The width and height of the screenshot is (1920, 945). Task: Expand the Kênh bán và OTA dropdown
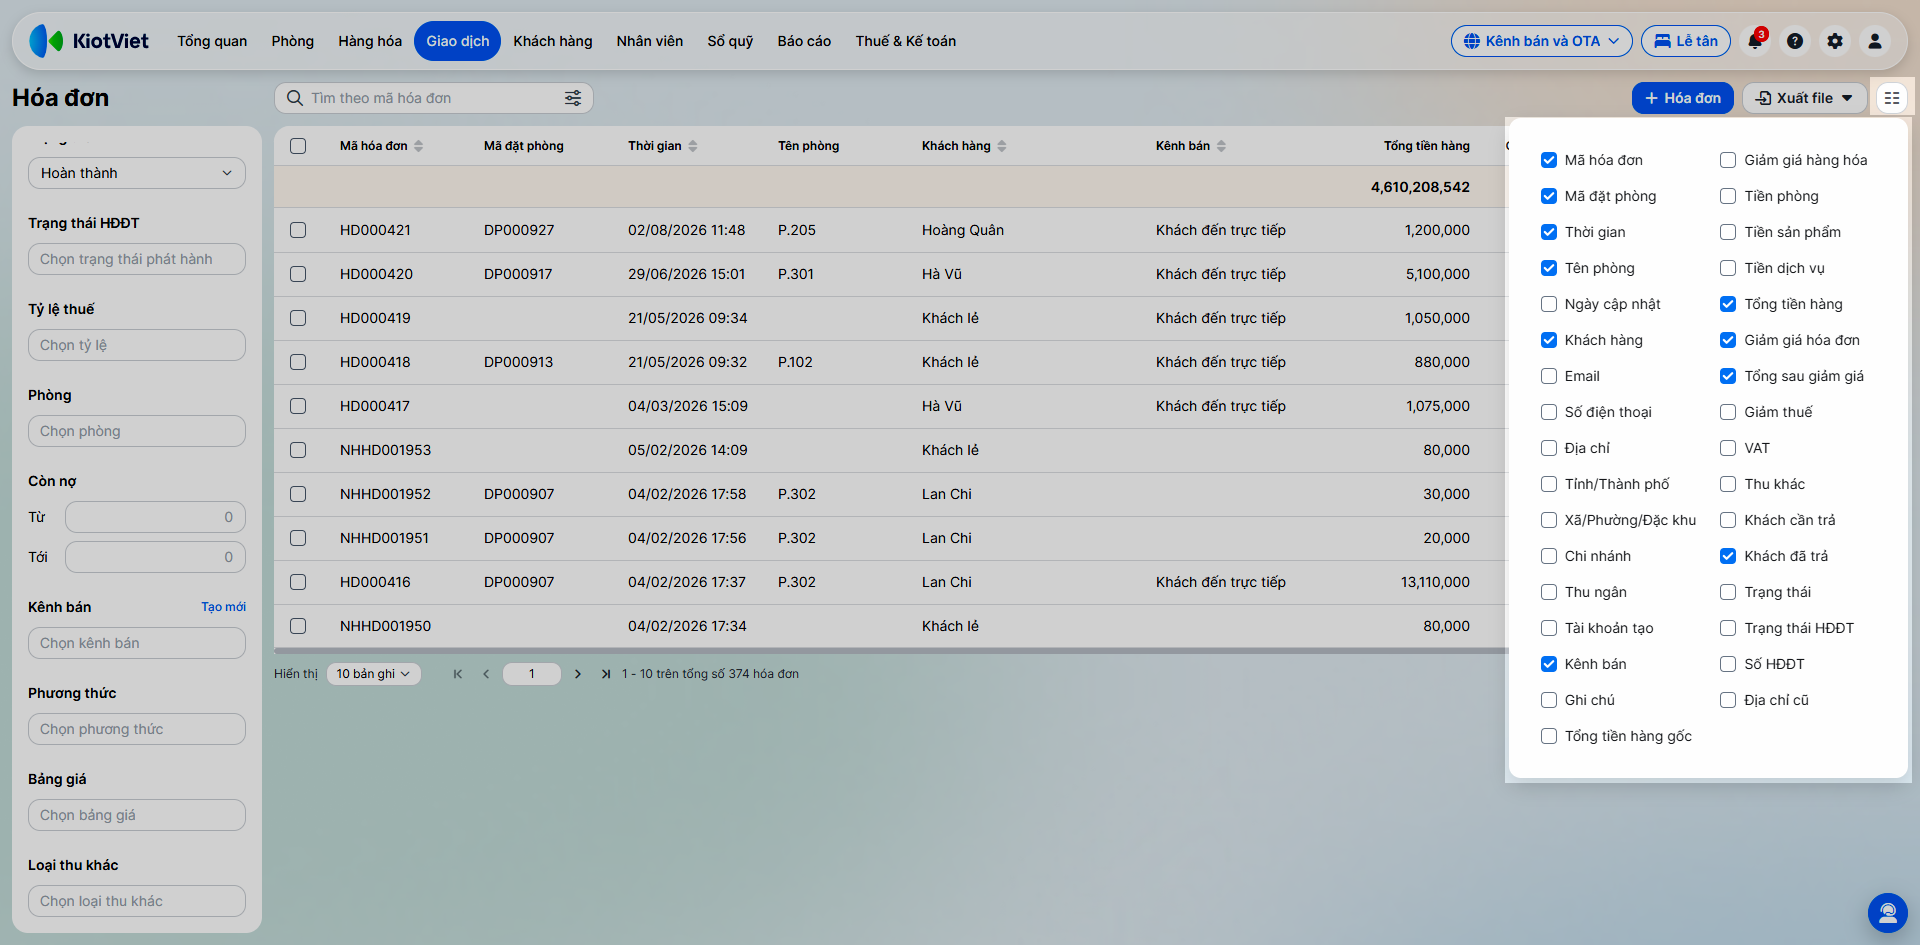coord(1541,41)
